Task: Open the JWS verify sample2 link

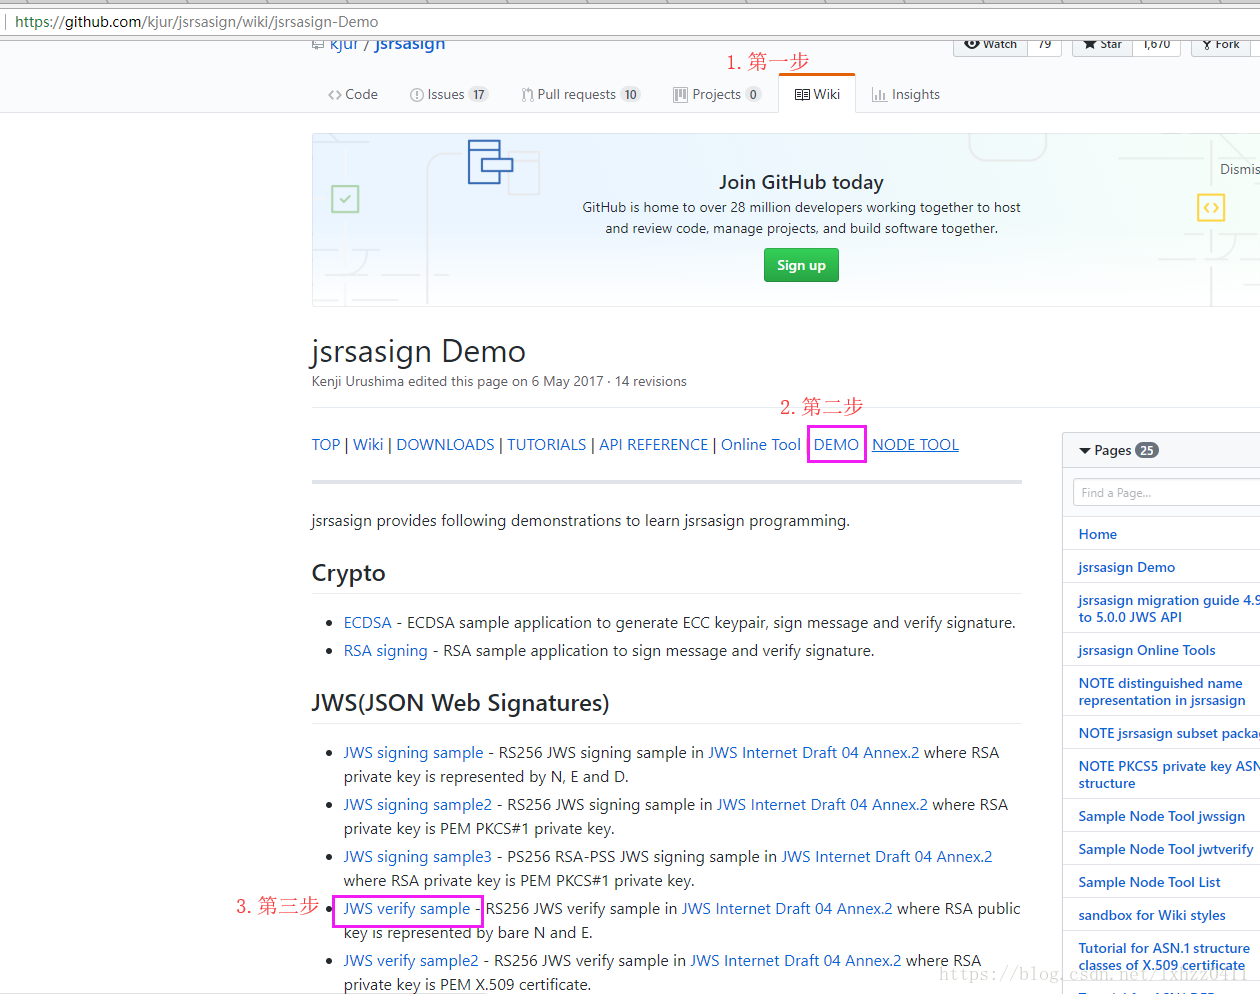Action: [x=411, y=960]
